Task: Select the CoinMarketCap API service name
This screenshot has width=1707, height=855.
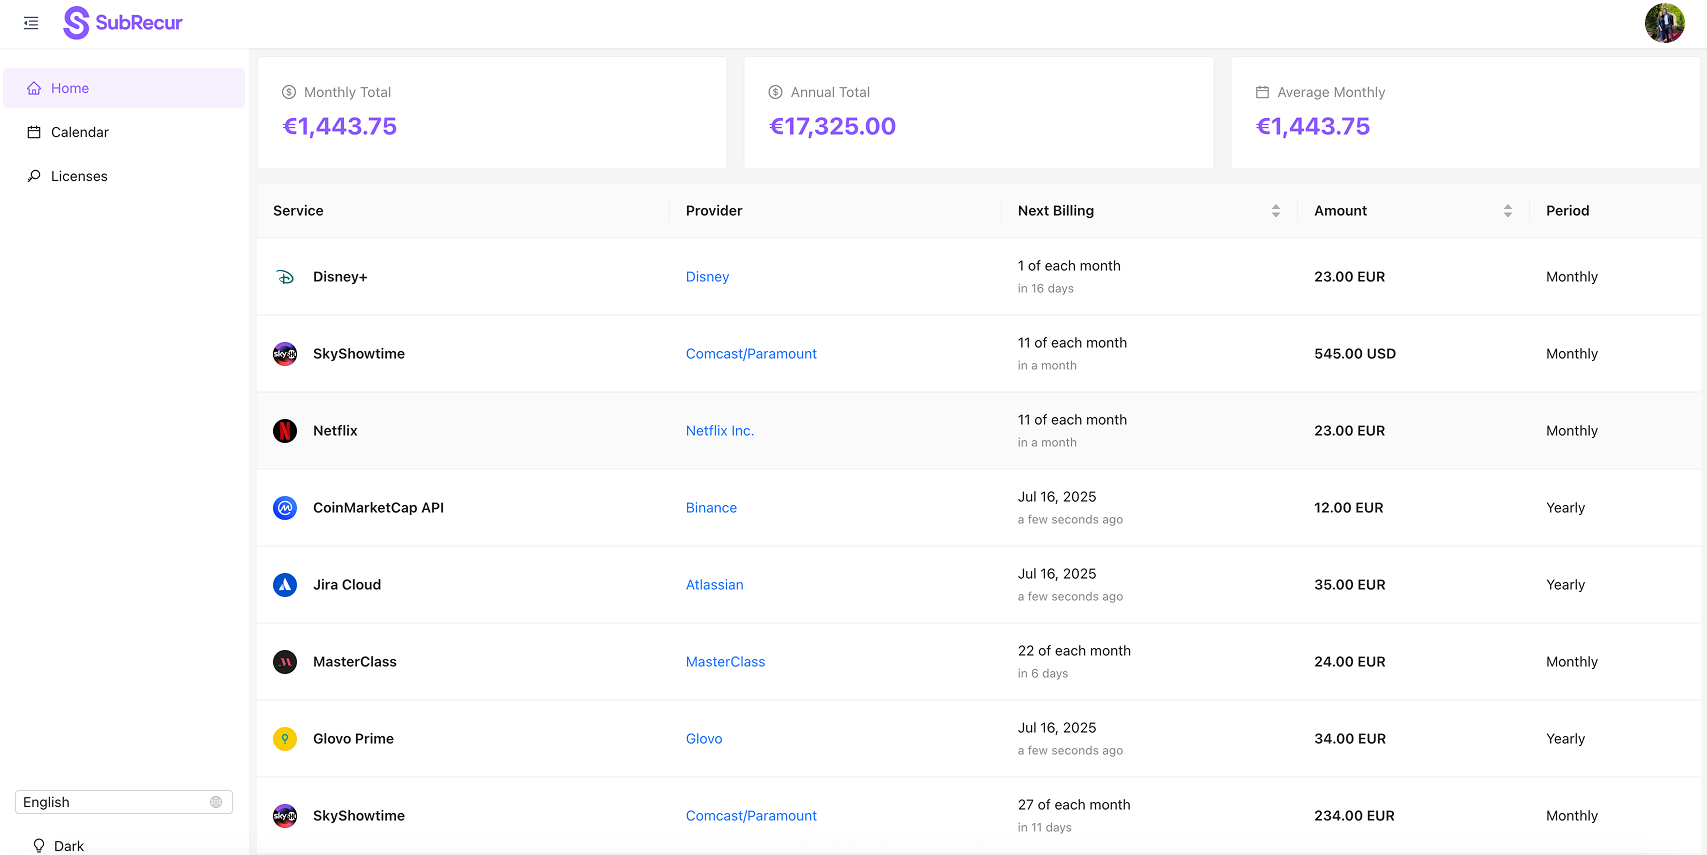Action: (x=378, y=508)
